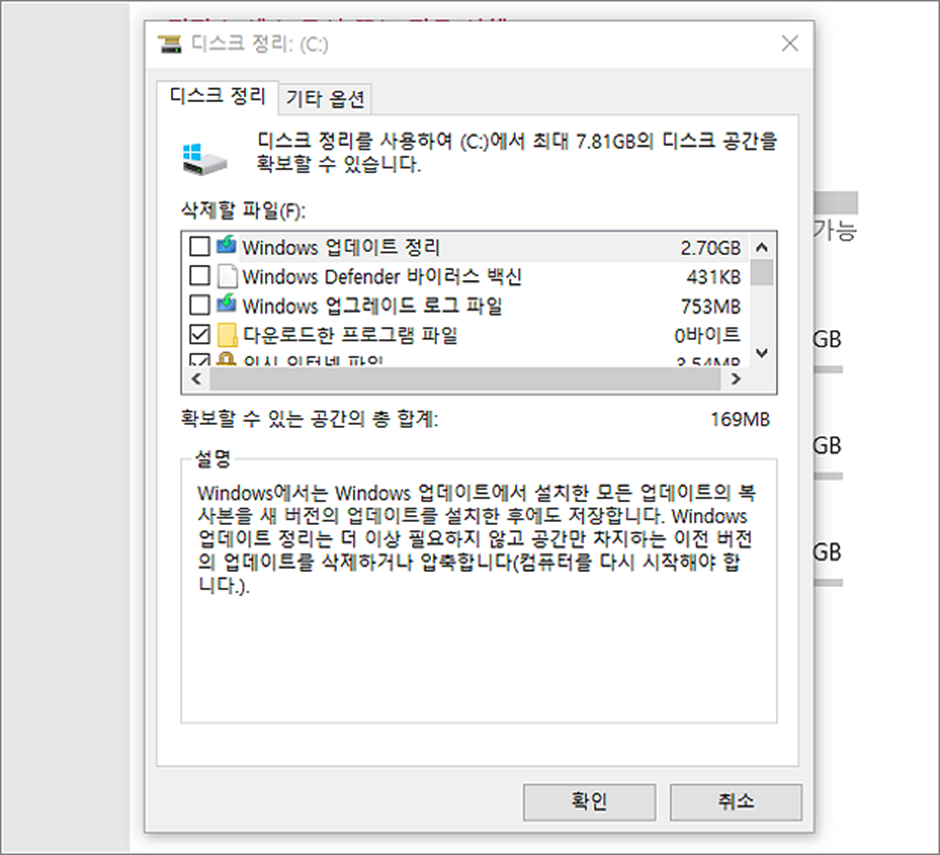Check the Windows 업데이트 정리 checkbox
Viewport: 940px width, 855px height.
point(199,246)
